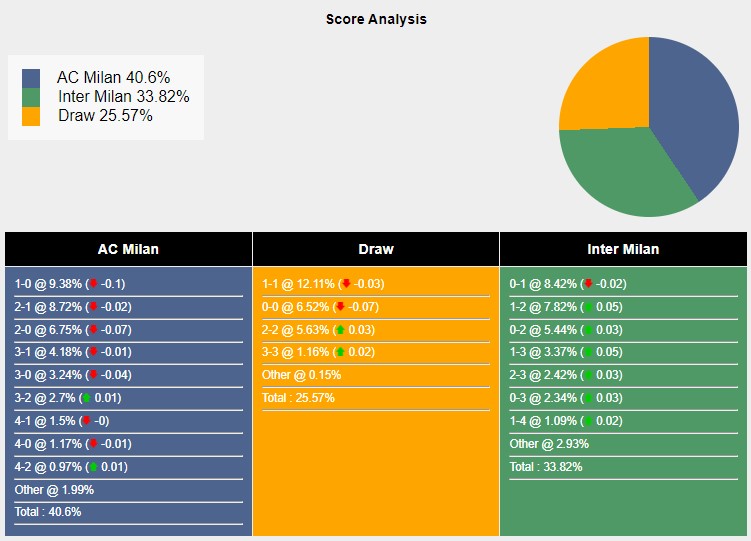Click the green up arrow in the 0-2 row
751x541 pixels.
click(x=588, y=329)
